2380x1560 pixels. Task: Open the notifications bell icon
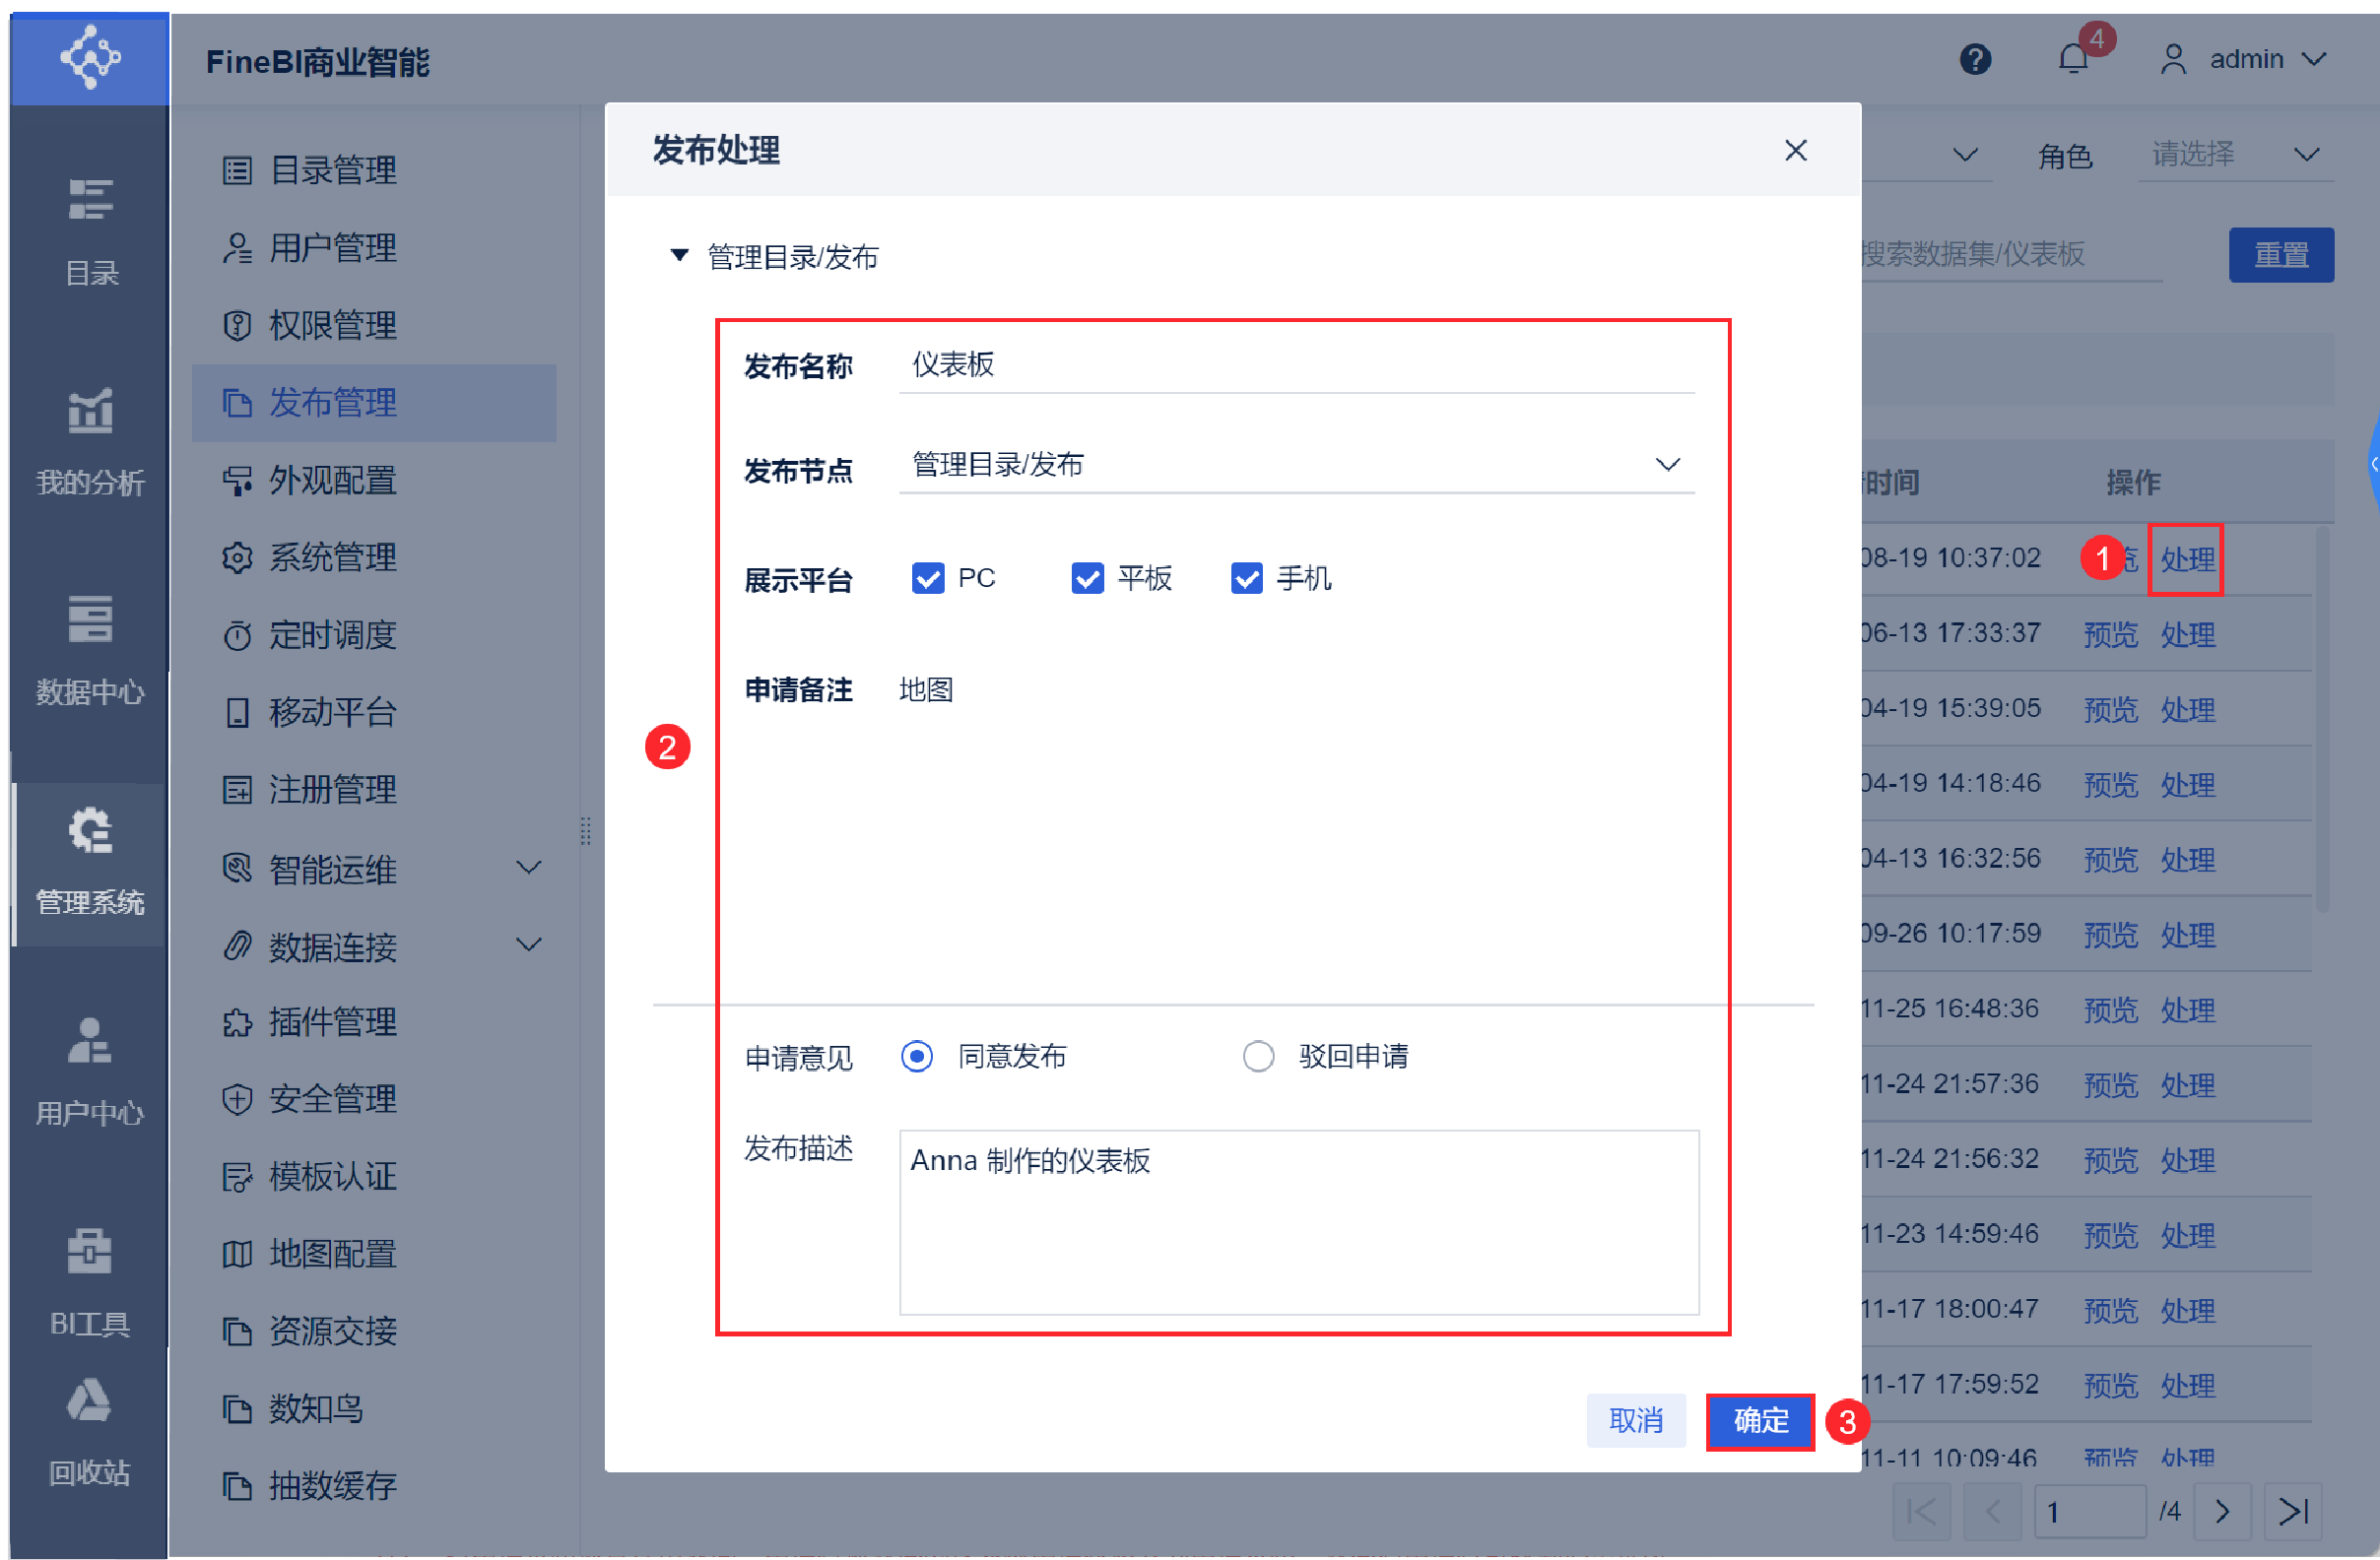(2072, 58)
